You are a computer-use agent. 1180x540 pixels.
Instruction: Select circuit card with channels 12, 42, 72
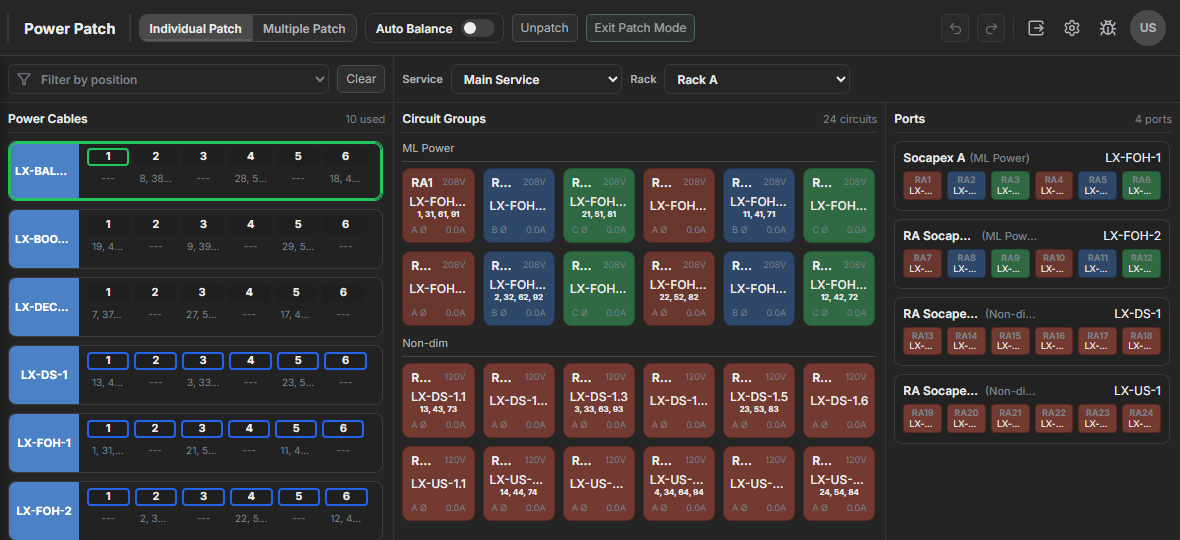[x=839, y=288]
